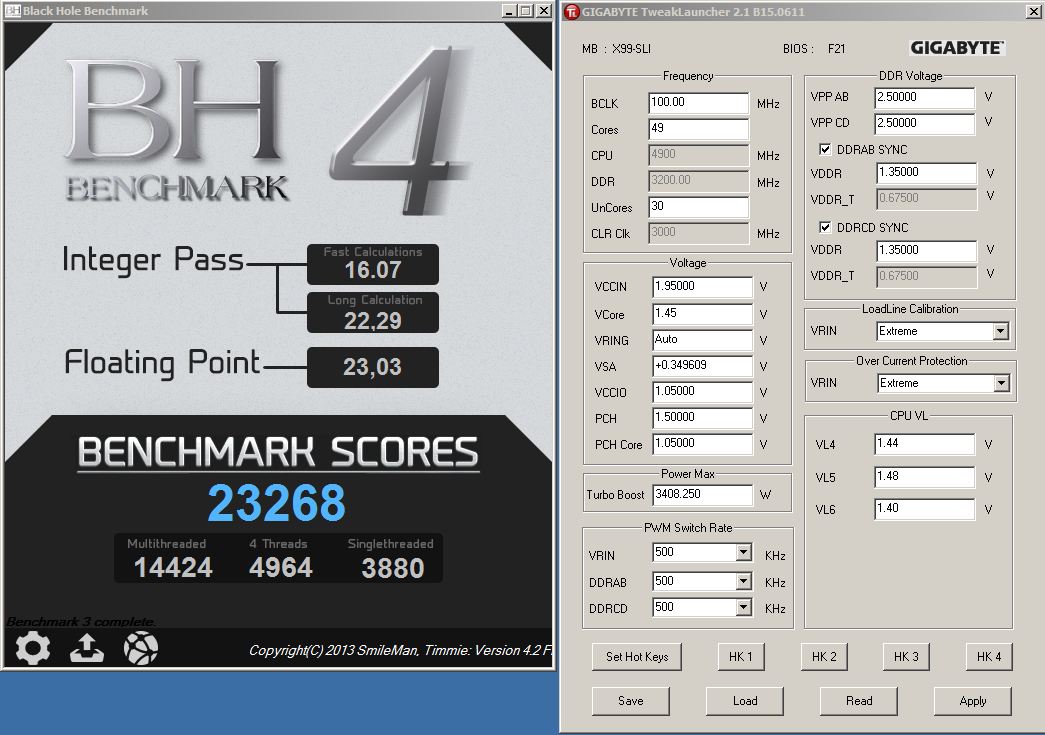
Task: Click the VRING voltage field
Action: [x=702, y=340]
